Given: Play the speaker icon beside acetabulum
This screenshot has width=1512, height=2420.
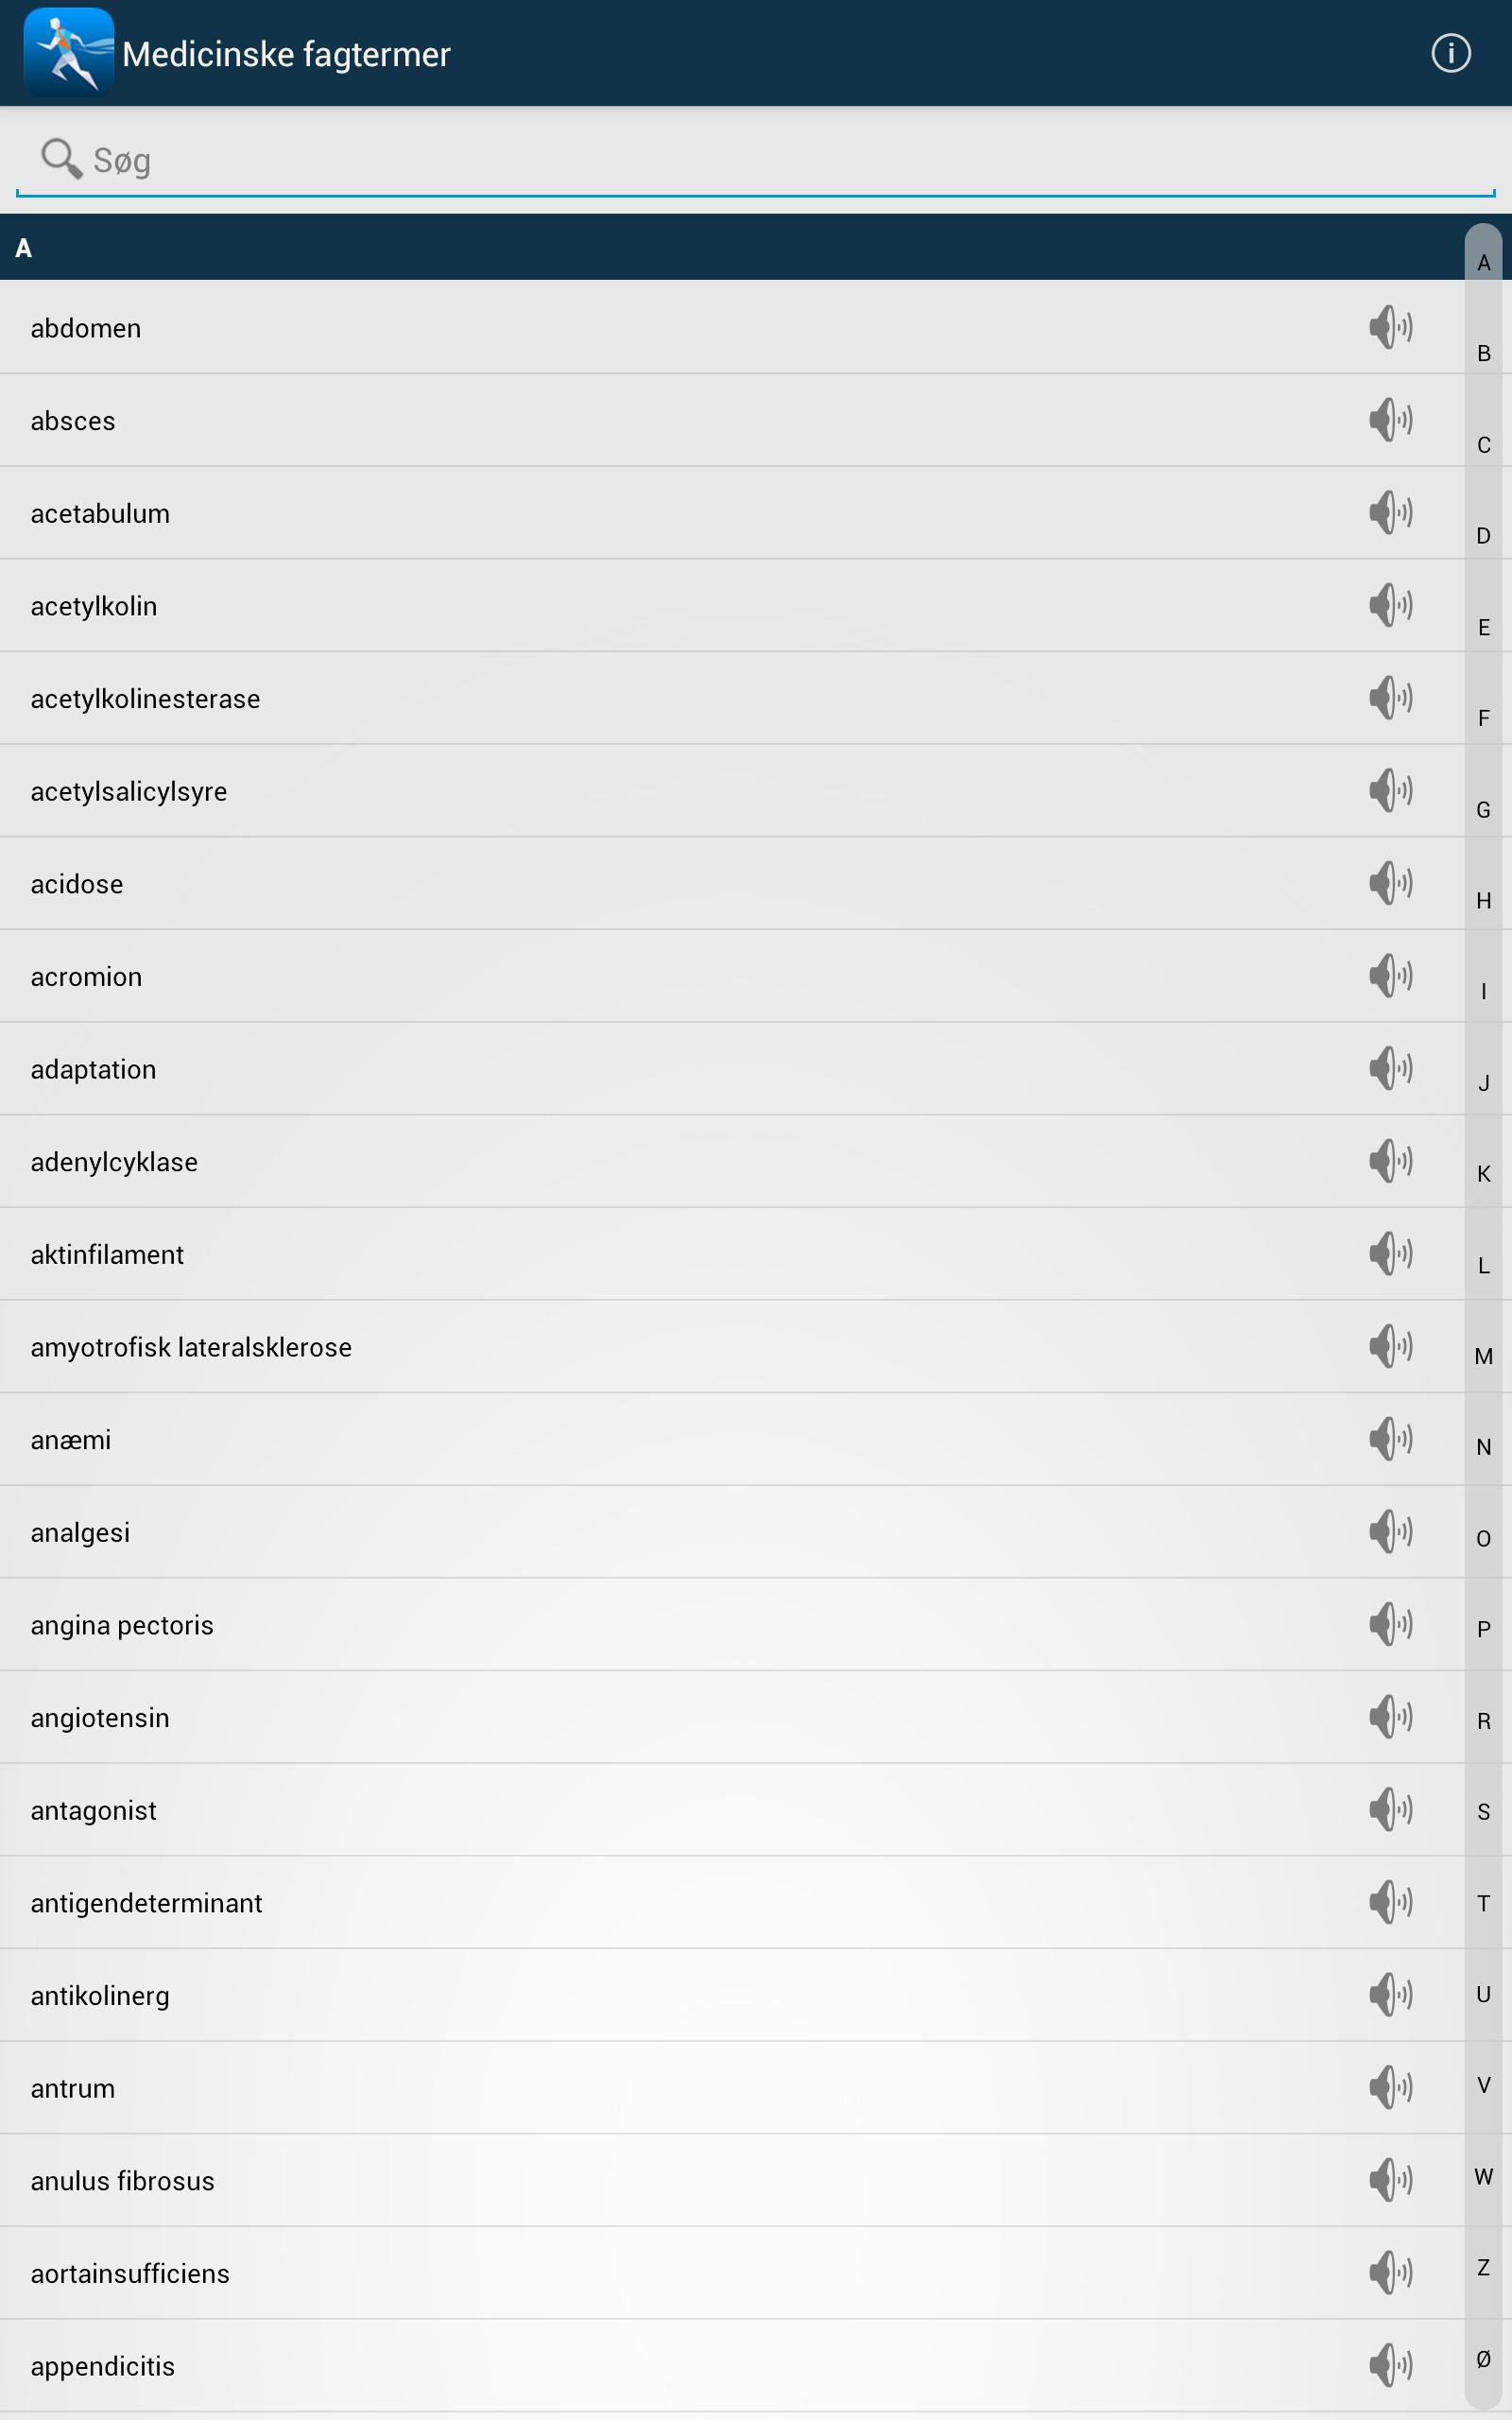Looking at the screenshot, I should tap(1390, 512).
